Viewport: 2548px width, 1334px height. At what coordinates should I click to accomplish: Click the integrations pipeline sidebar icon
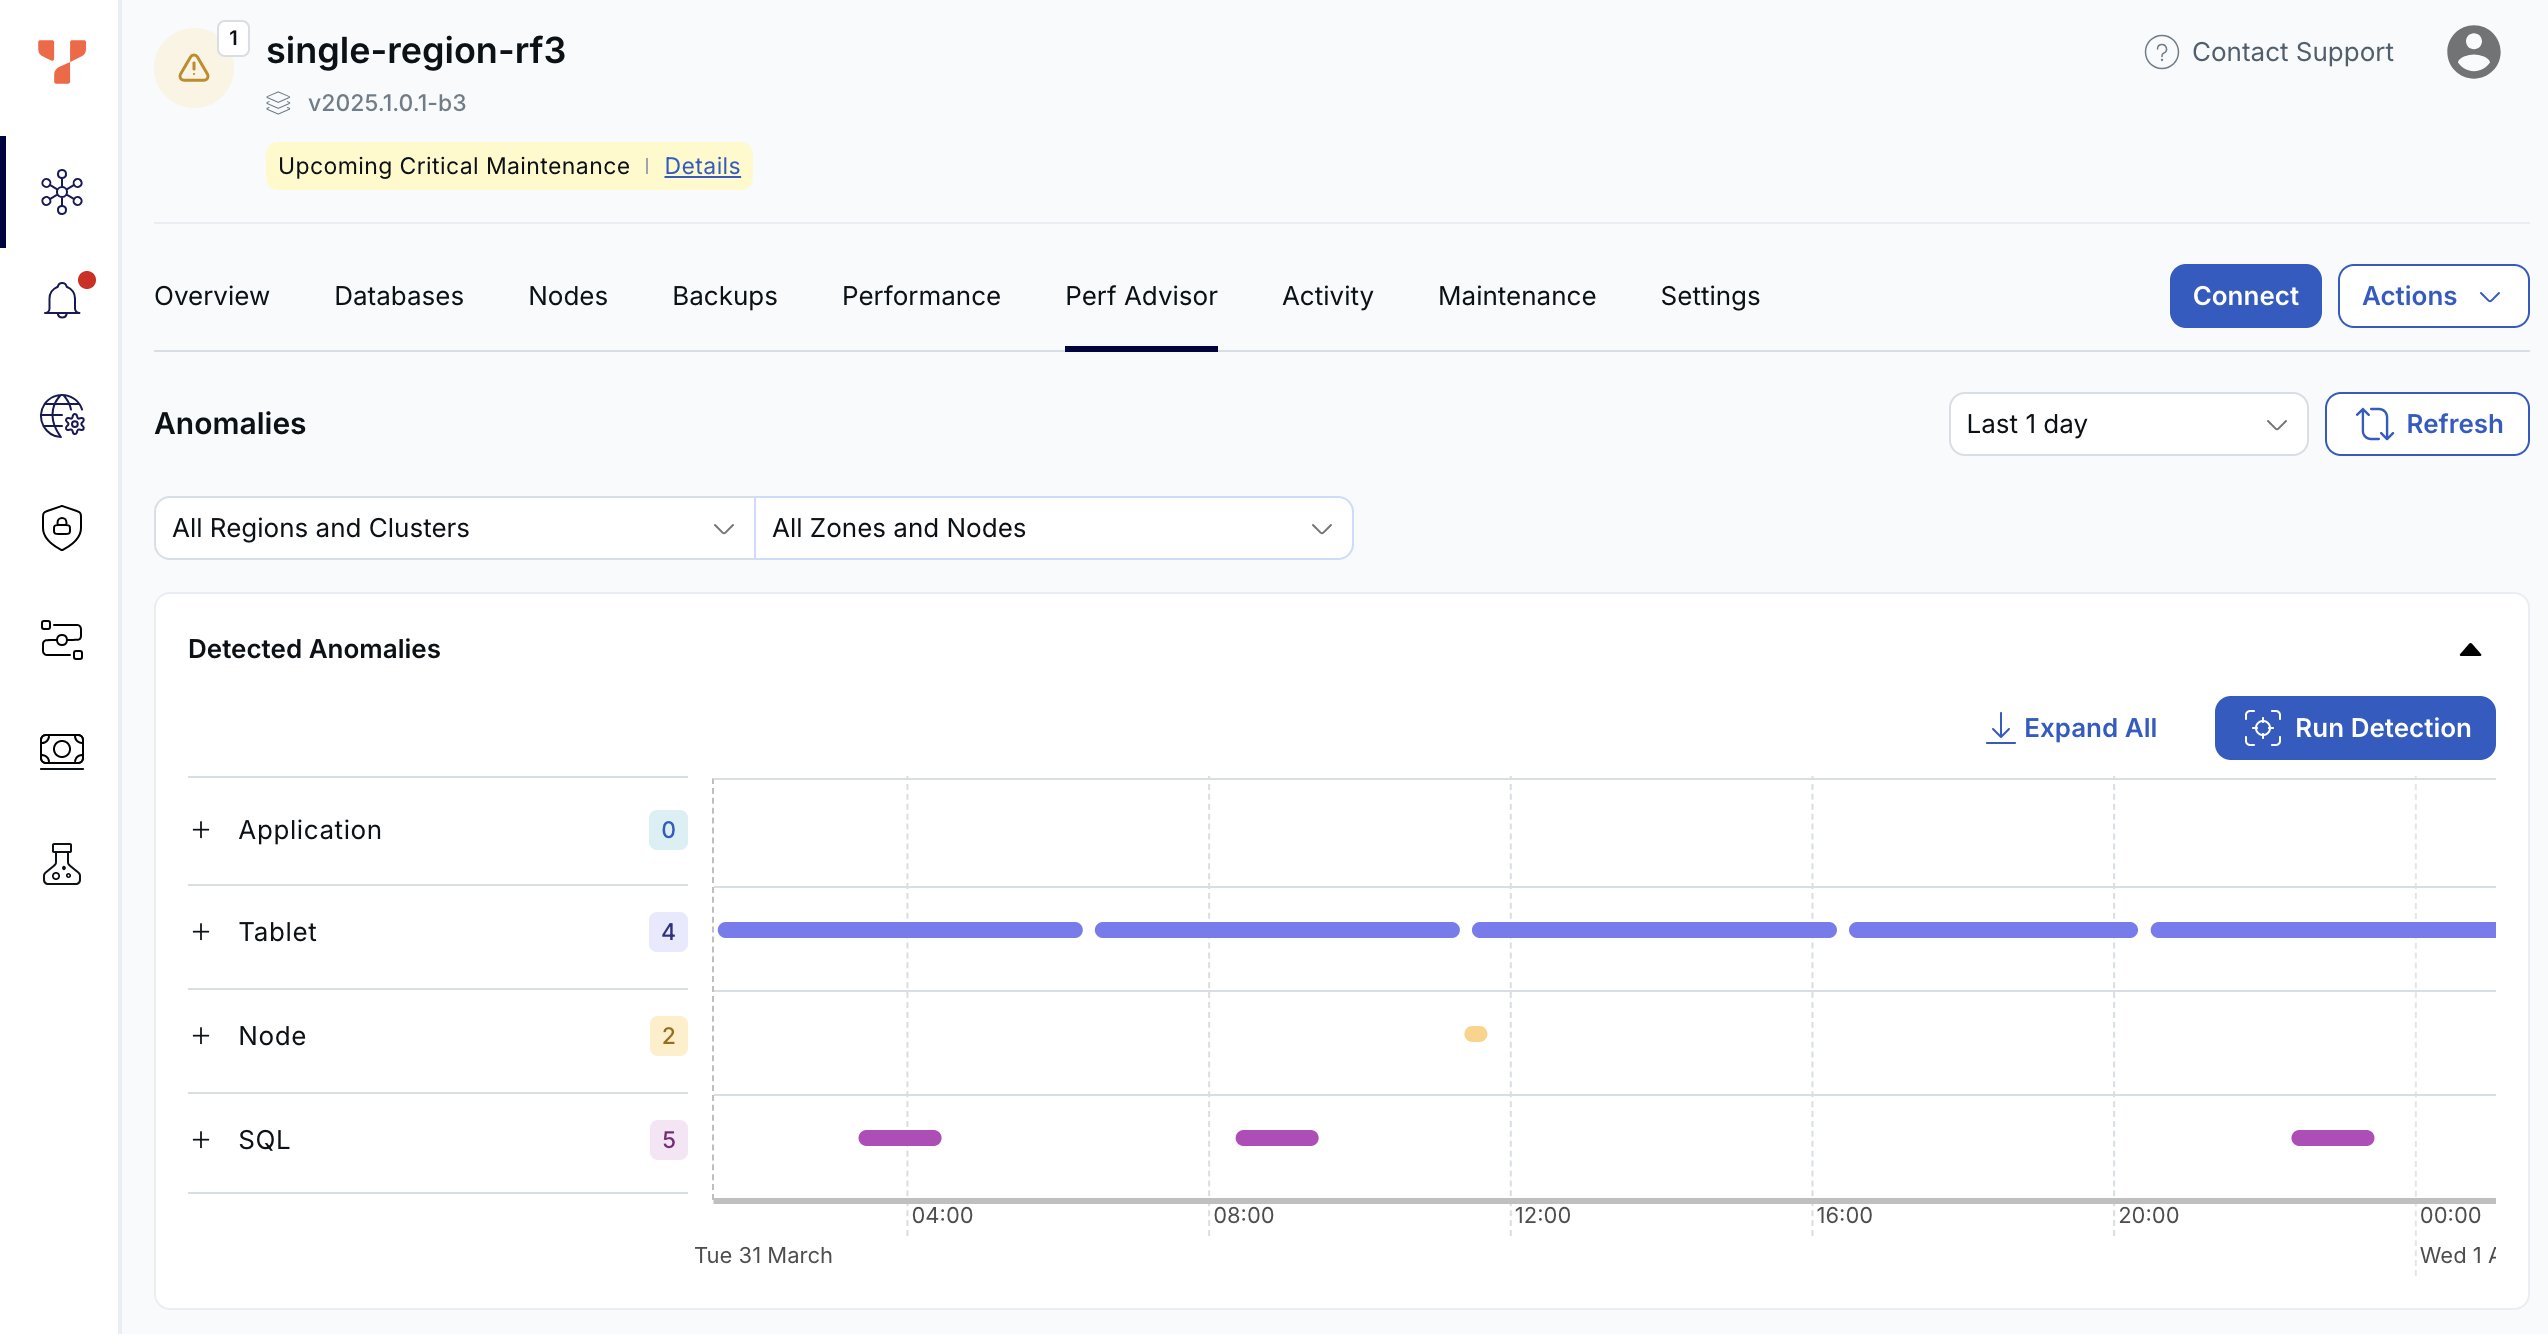[62, 640]
